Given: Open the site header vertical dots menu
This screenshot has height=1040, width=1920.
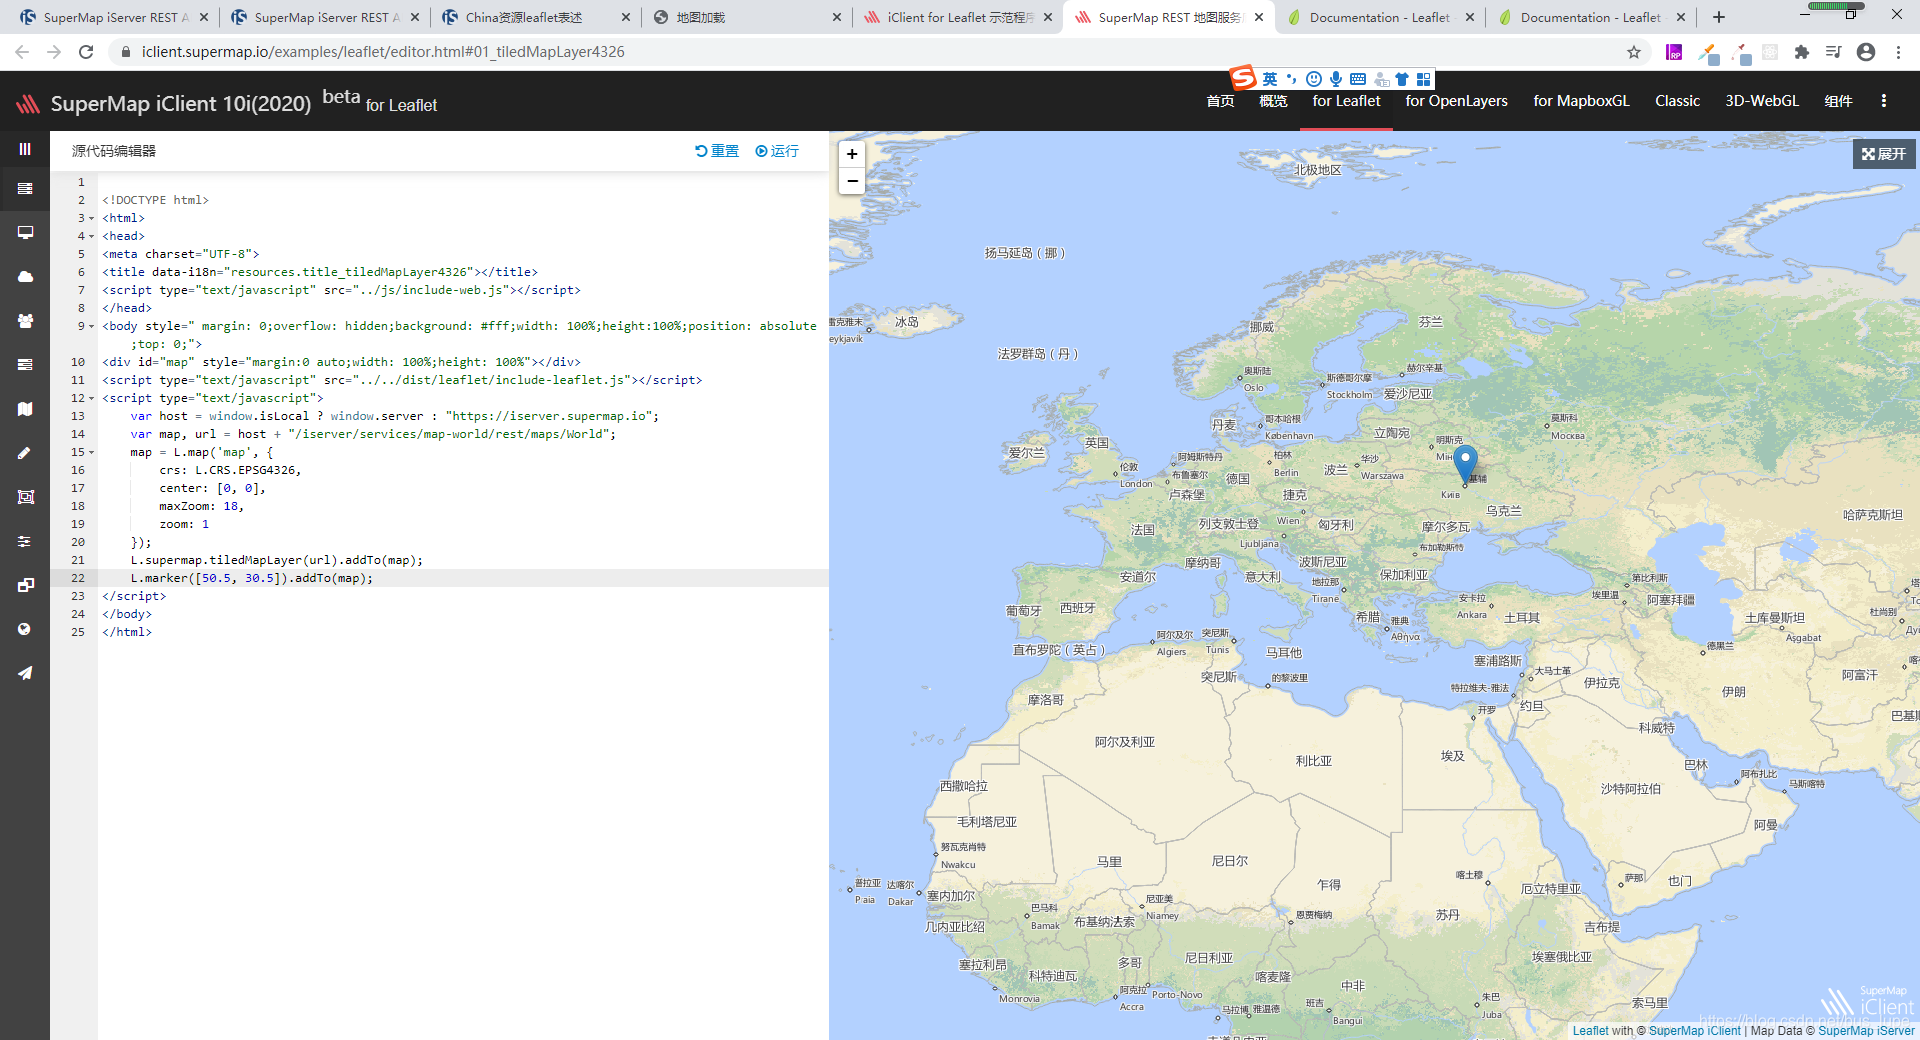Looking at the screenshot, I should tap(1884, 101).
